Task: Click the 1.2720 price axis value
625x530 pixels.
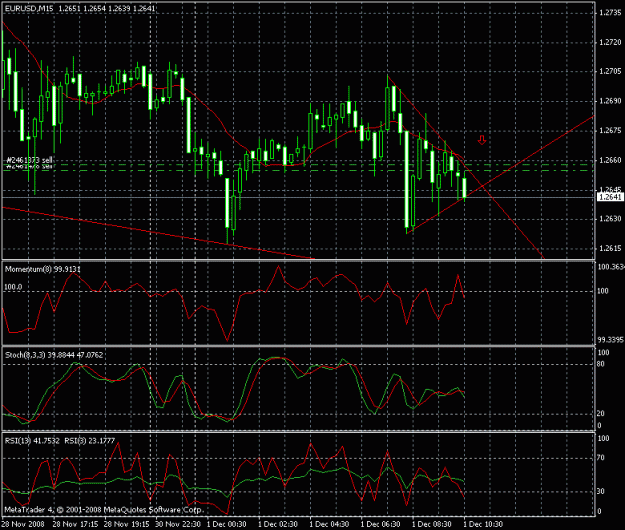Action: 610,42
